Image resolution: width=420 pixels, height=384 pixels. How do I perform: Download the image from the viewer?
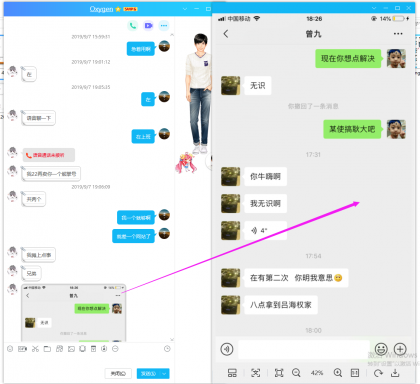click(x=395, y=373)
